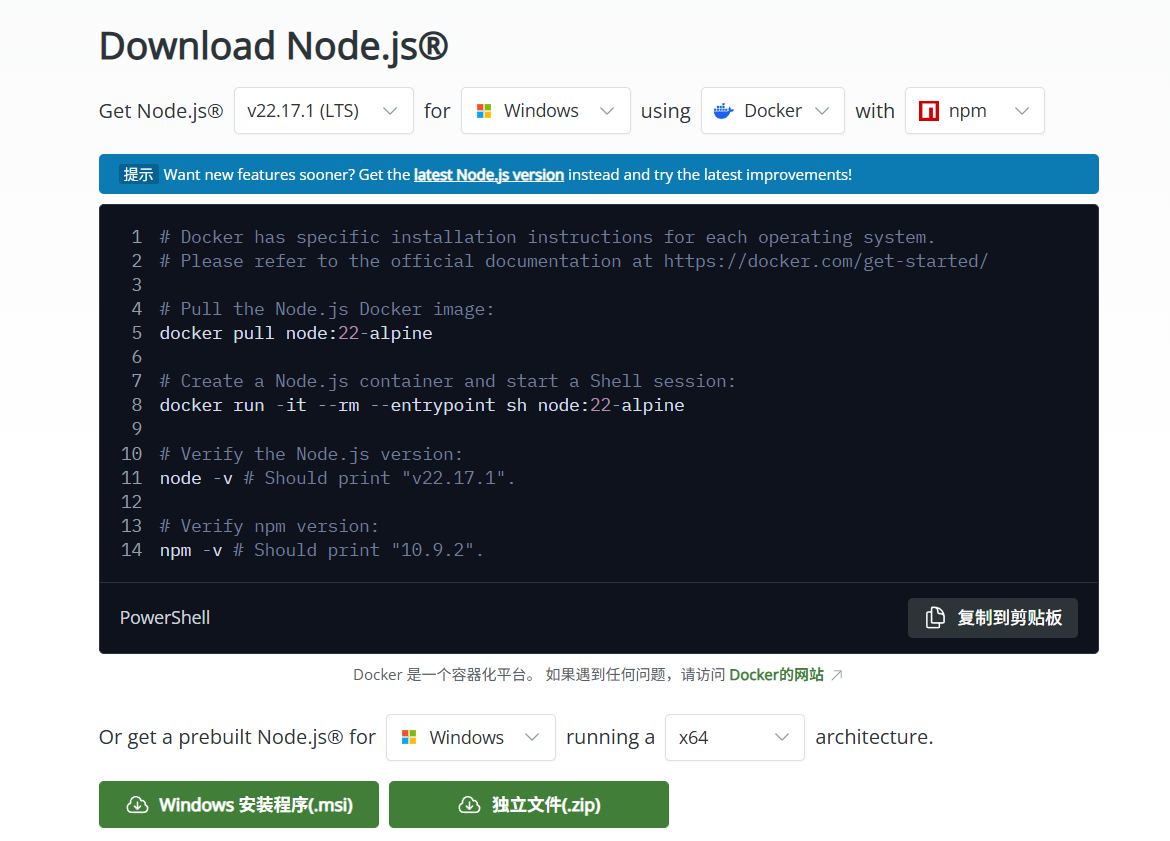Click the first comment line about Docker instructions
Viewport: 1170px width, 841px height.
click(x=547, y=237)
